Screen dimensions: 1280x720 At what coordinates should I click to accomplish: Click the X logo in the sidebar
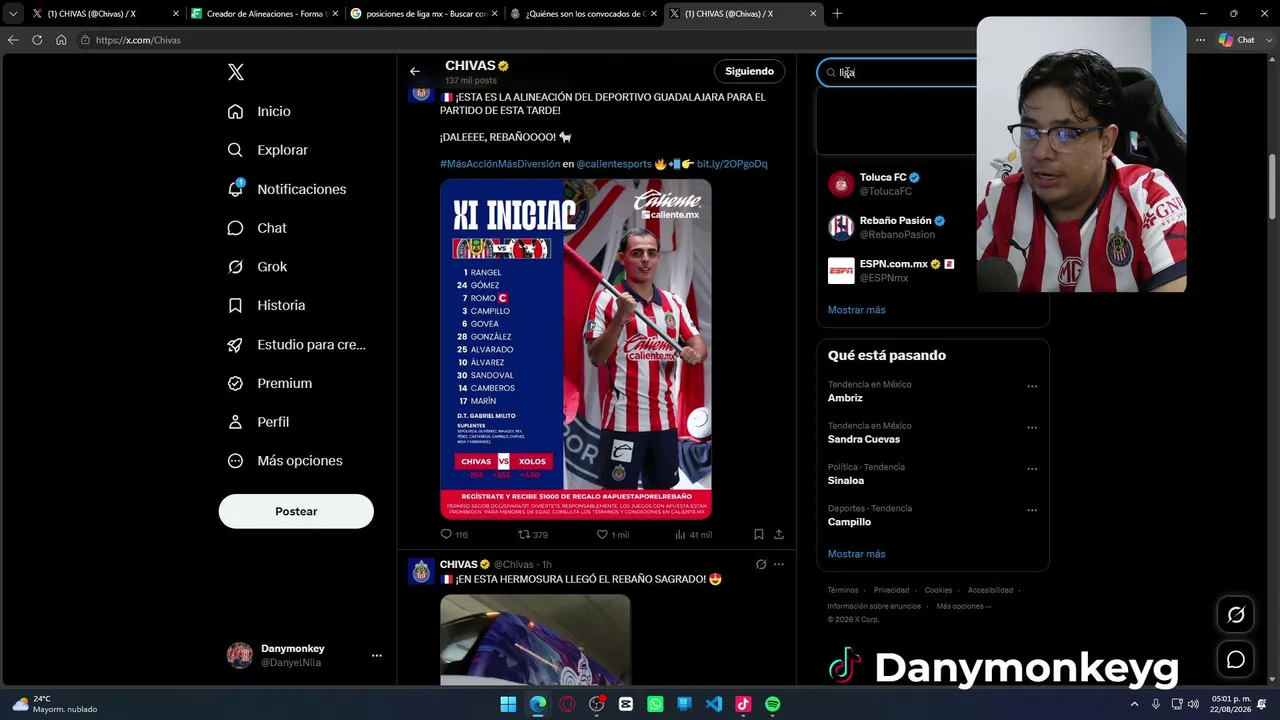click(235, 72)
